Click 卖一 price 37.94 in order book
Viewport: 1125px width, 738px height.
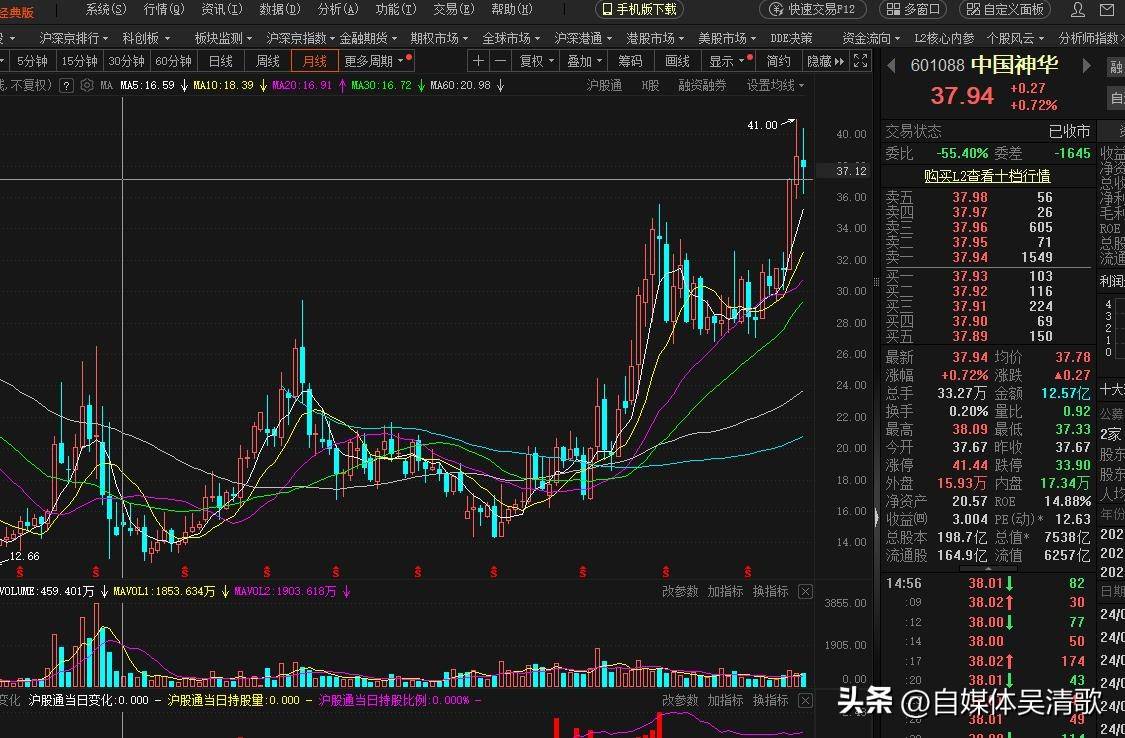[x=970, y=257]
